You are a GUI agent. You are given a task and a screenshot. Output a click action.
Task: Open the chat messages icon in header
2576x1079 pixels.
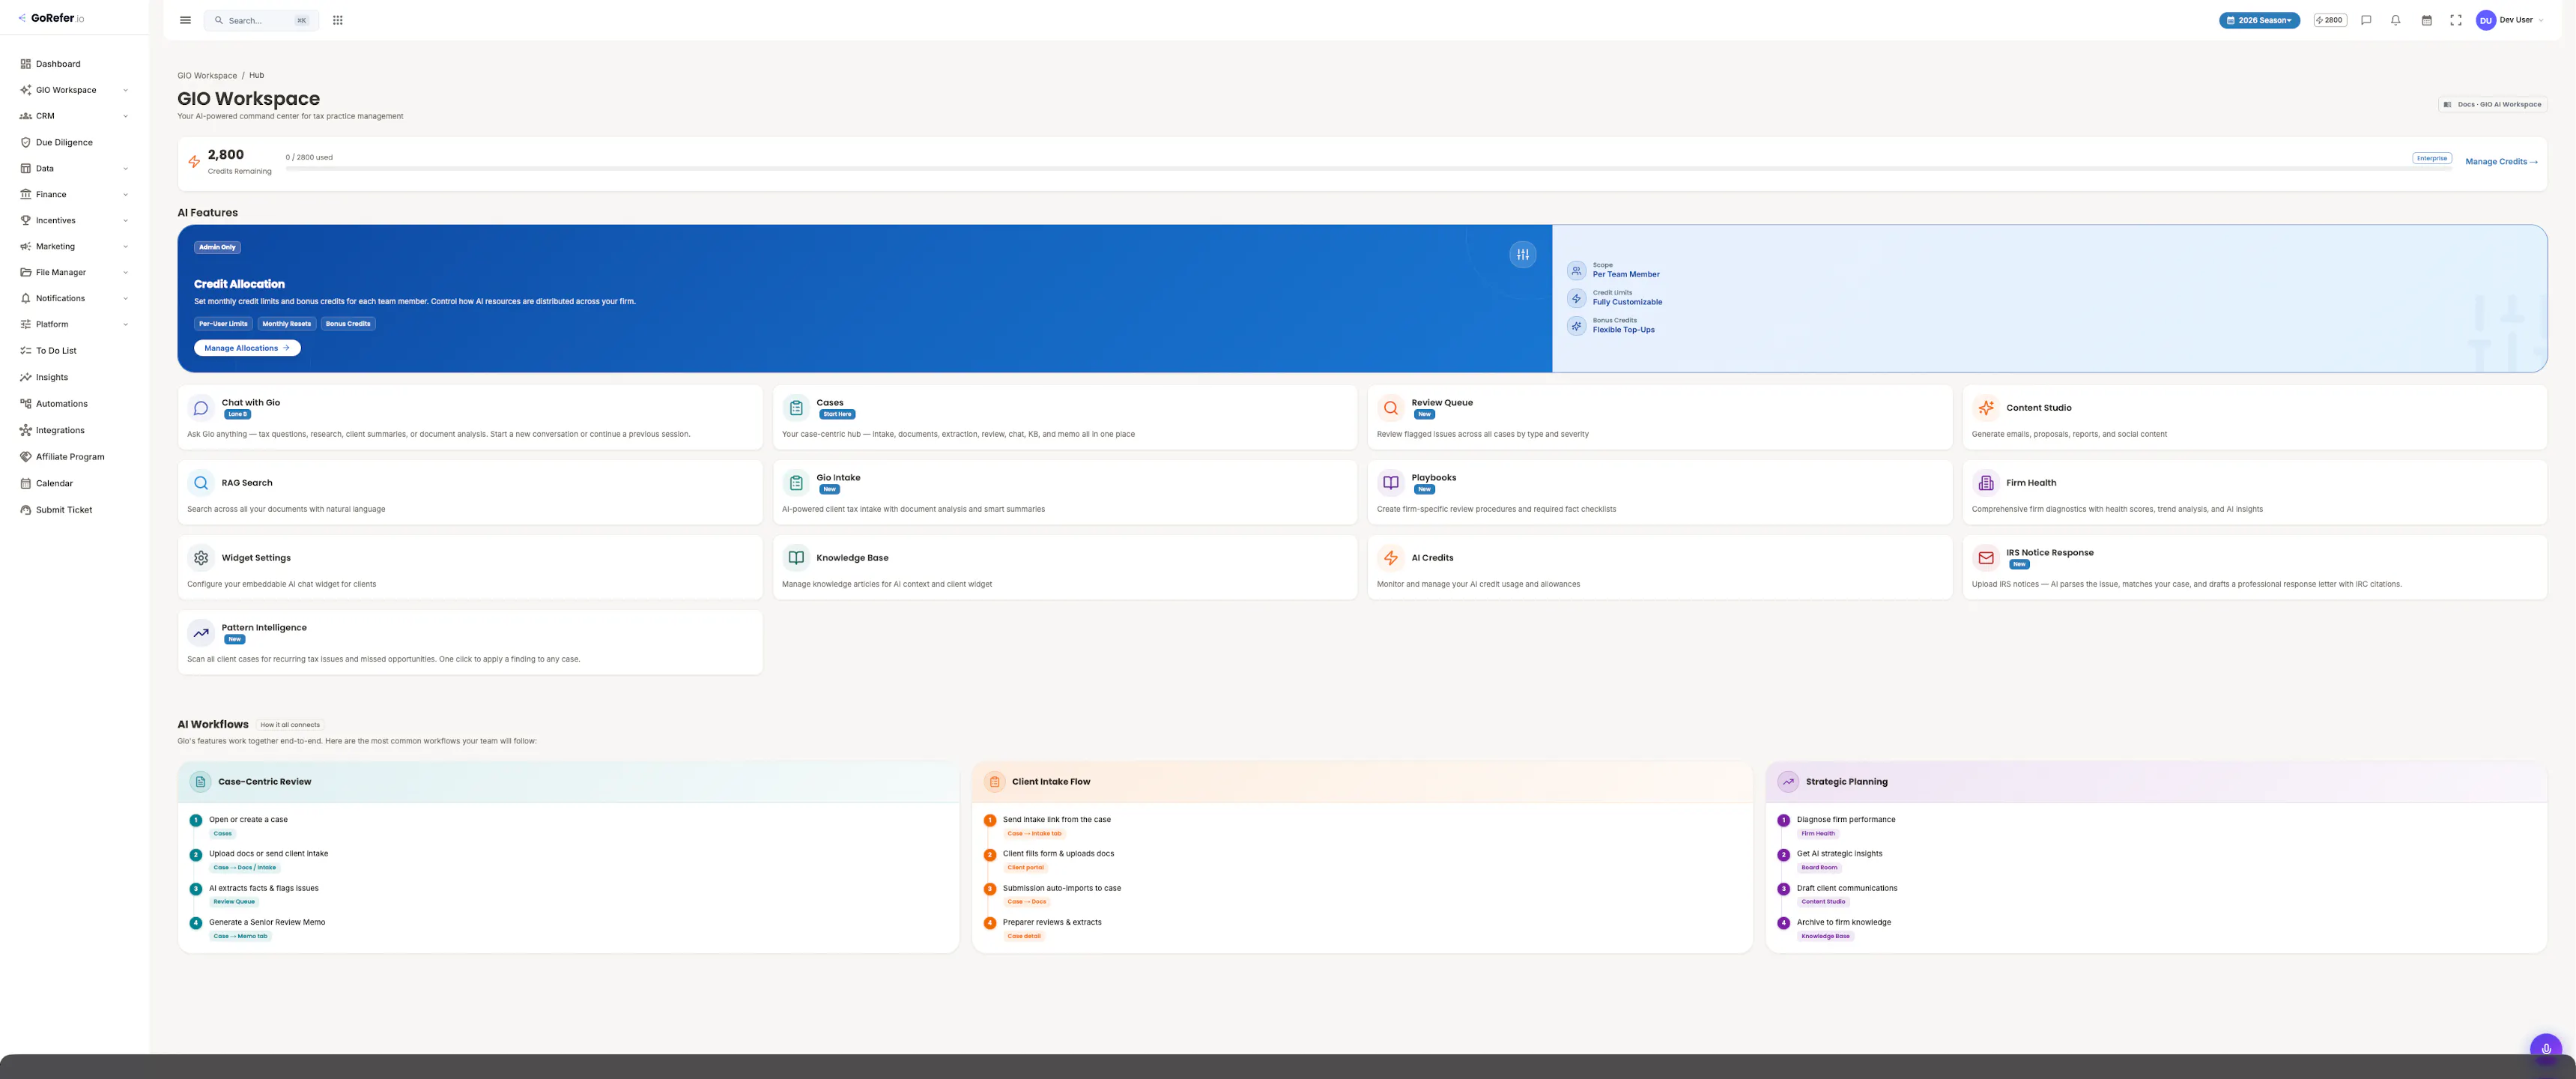pyautogui.click(x=2366, y=20)
